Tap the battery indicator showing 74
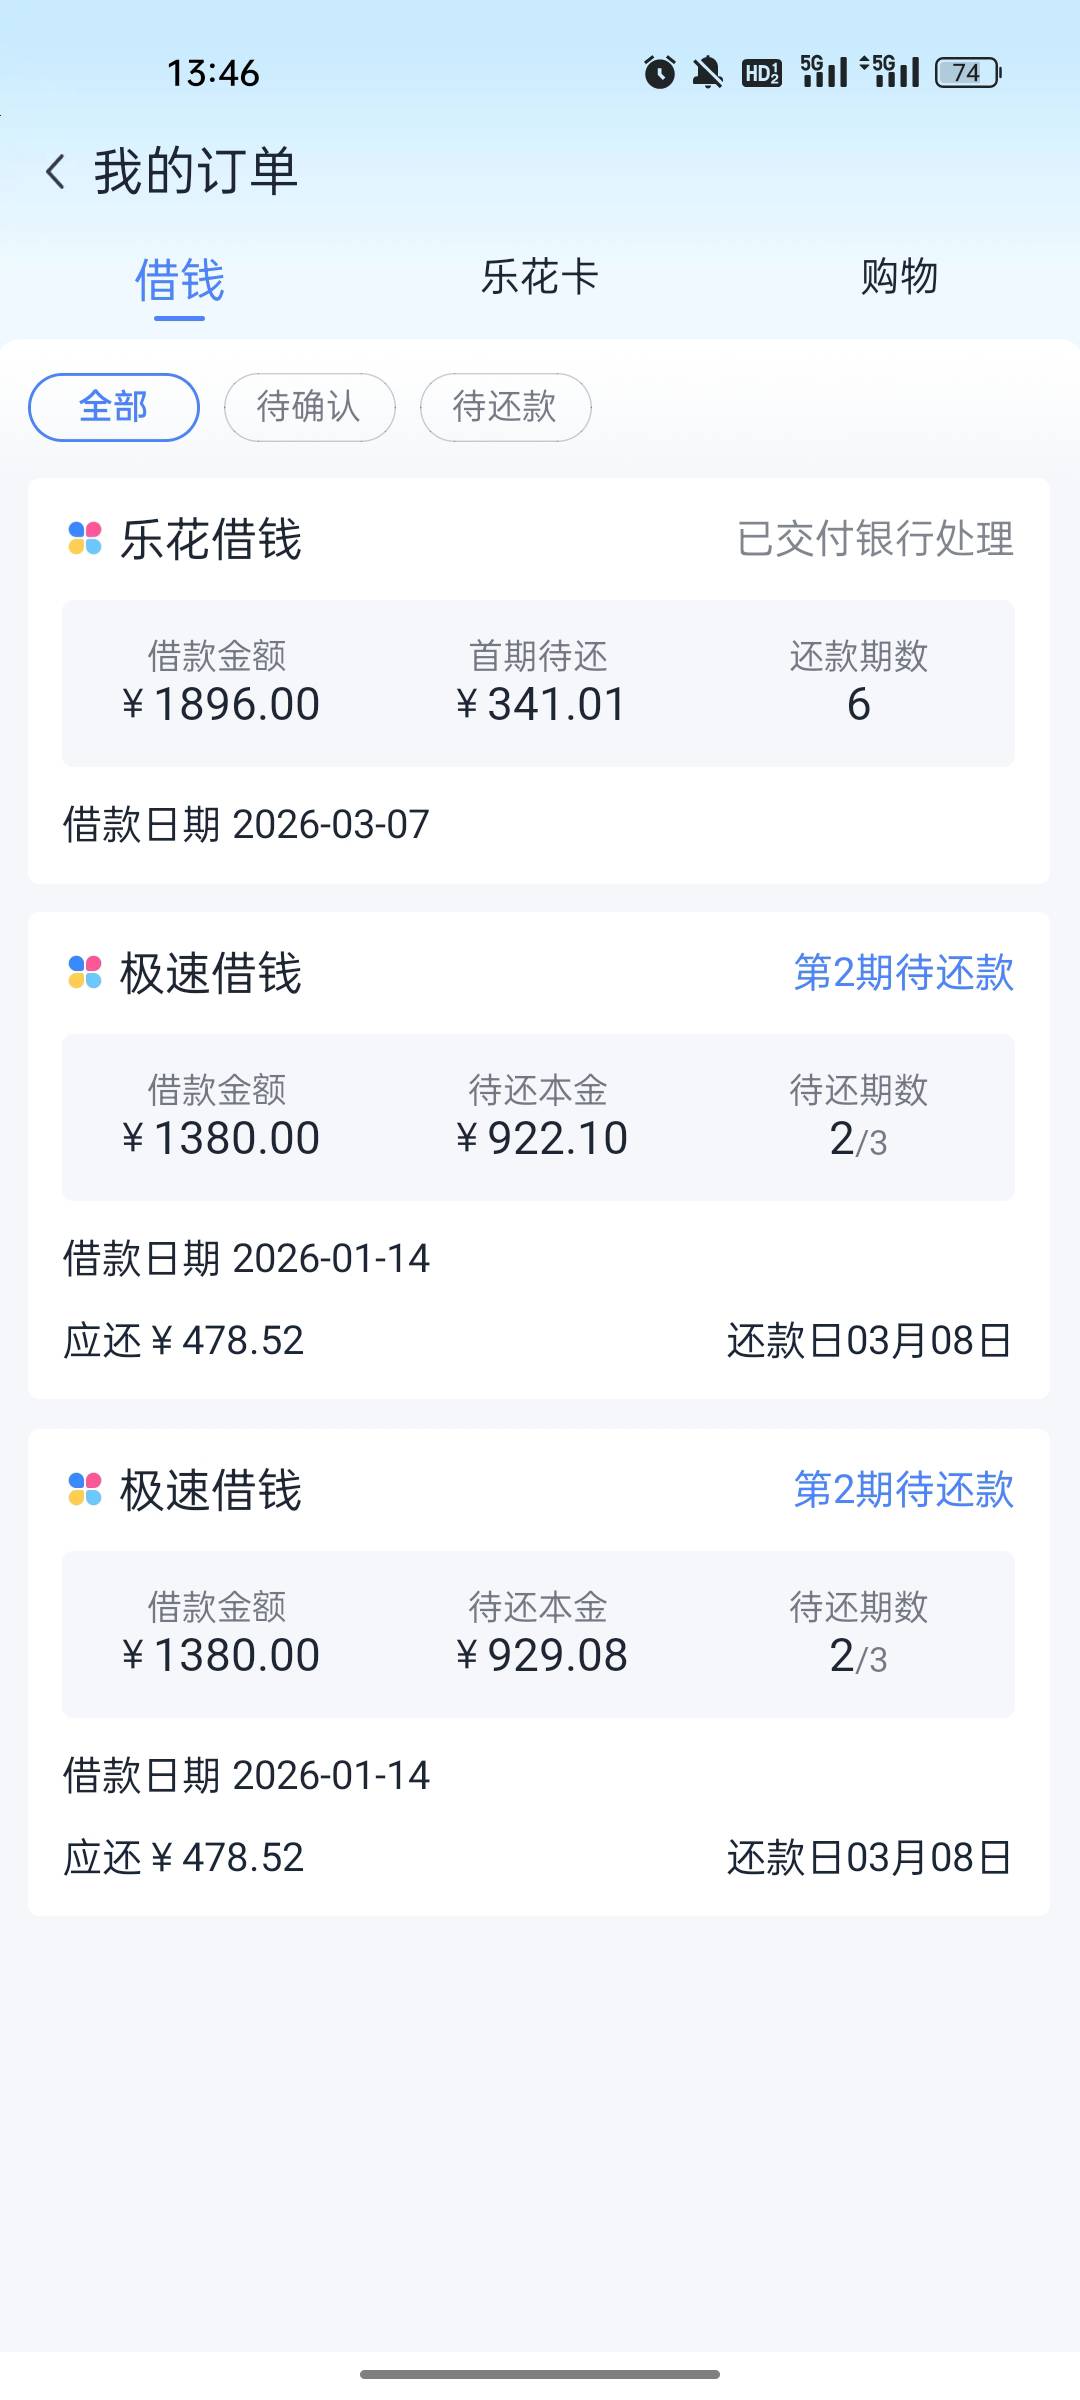Viewport: 1080px width, 2400px height. tap(968, 72)
